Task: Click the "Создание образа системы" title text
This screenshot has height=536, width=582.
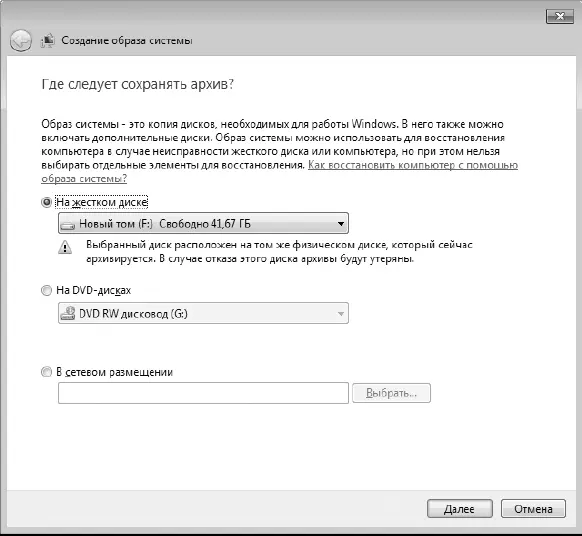Action: click(127, 40)
